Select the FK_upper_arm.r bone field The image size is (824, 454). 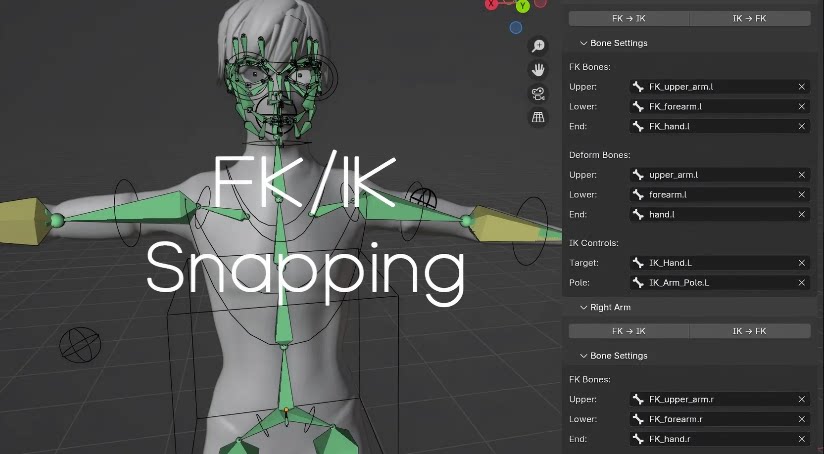pyautogui.click(x=720, y=399)
